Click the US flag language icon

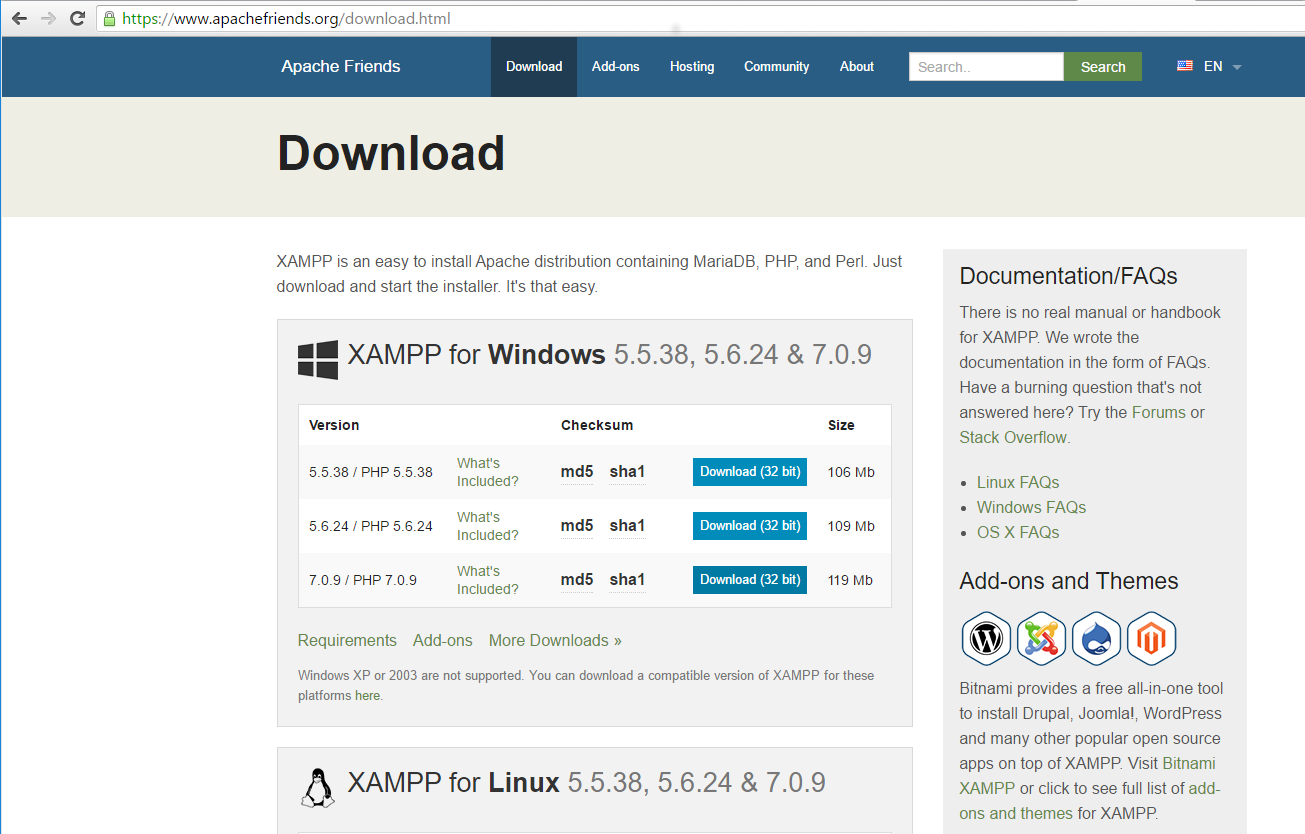(1185, 66)
